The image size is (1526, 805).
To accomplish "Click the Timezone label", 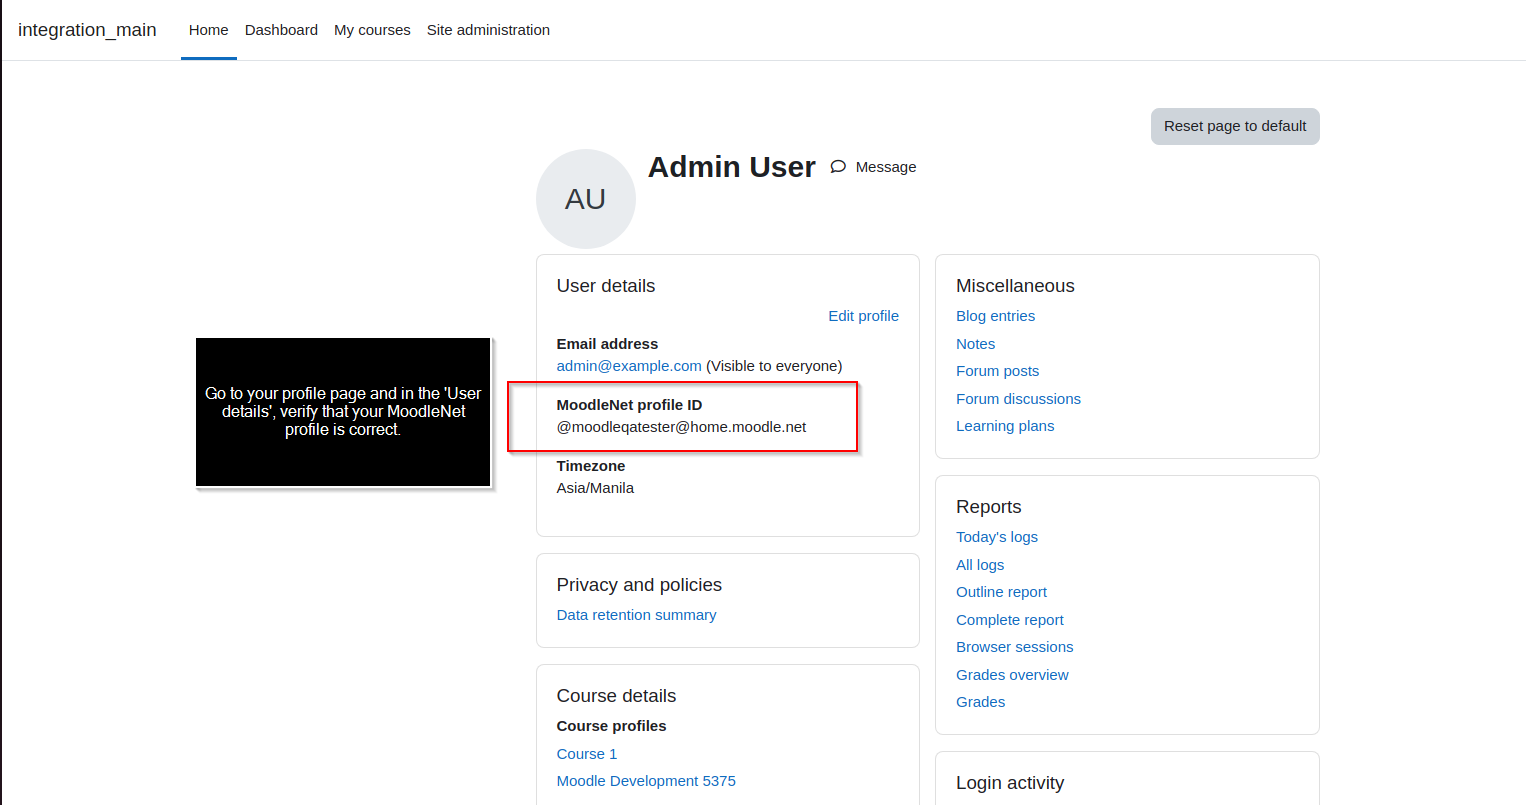I will pos(590,466).
